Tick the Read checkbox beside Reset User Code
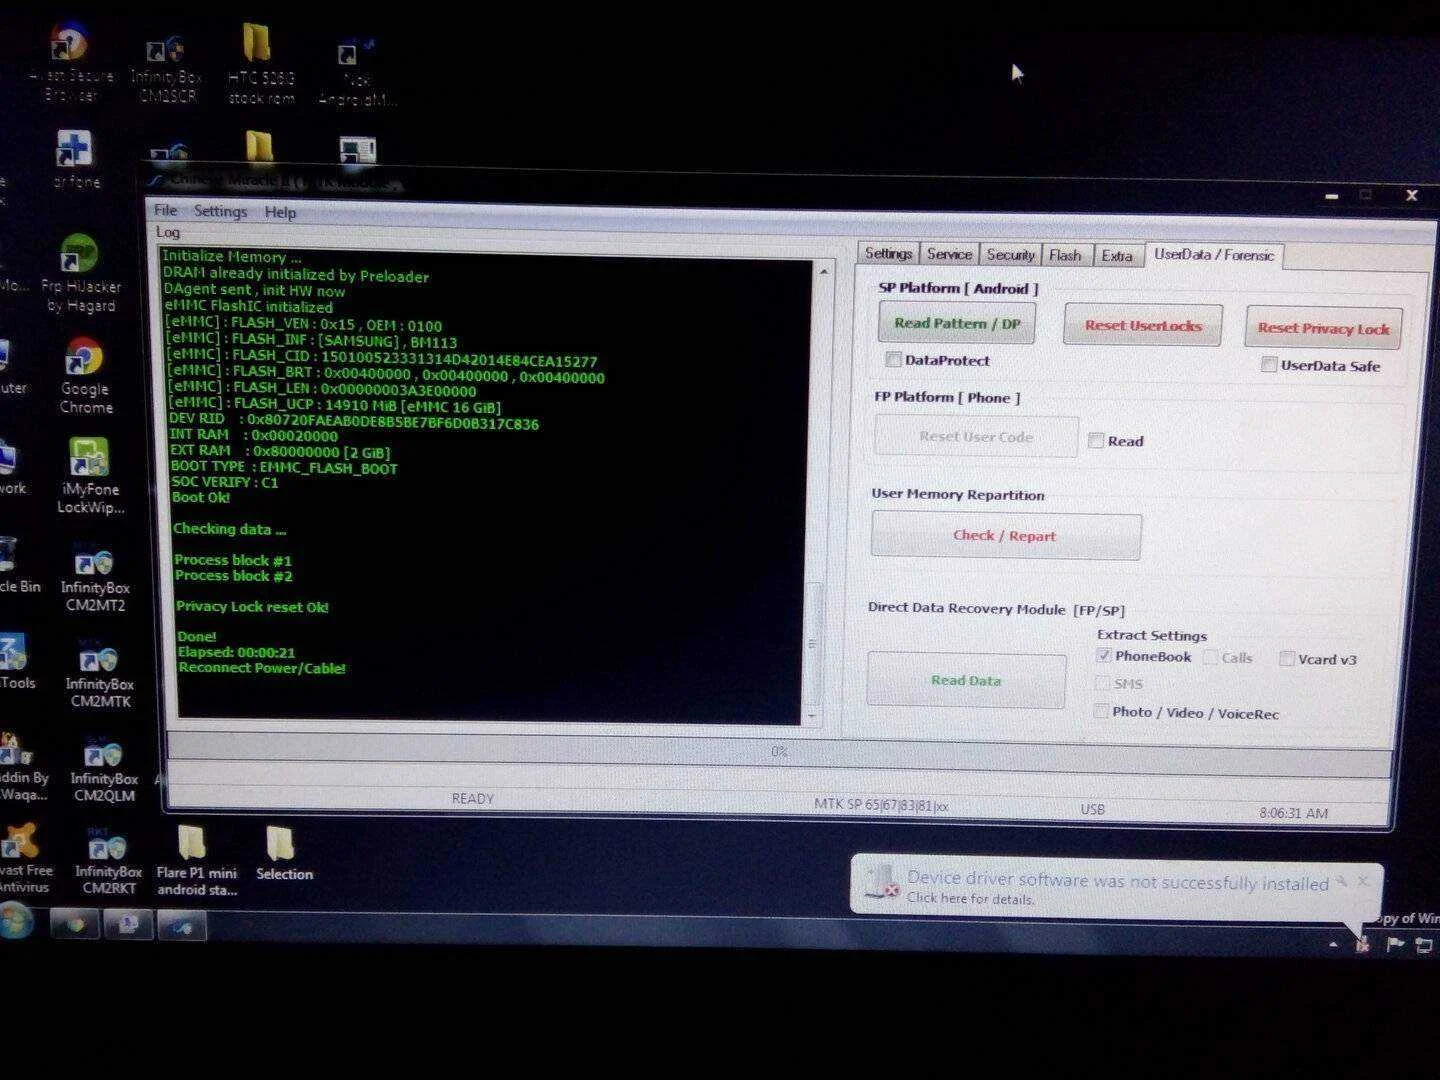The width and height of the screenshot is (1440, 1080). (1096, 440)
